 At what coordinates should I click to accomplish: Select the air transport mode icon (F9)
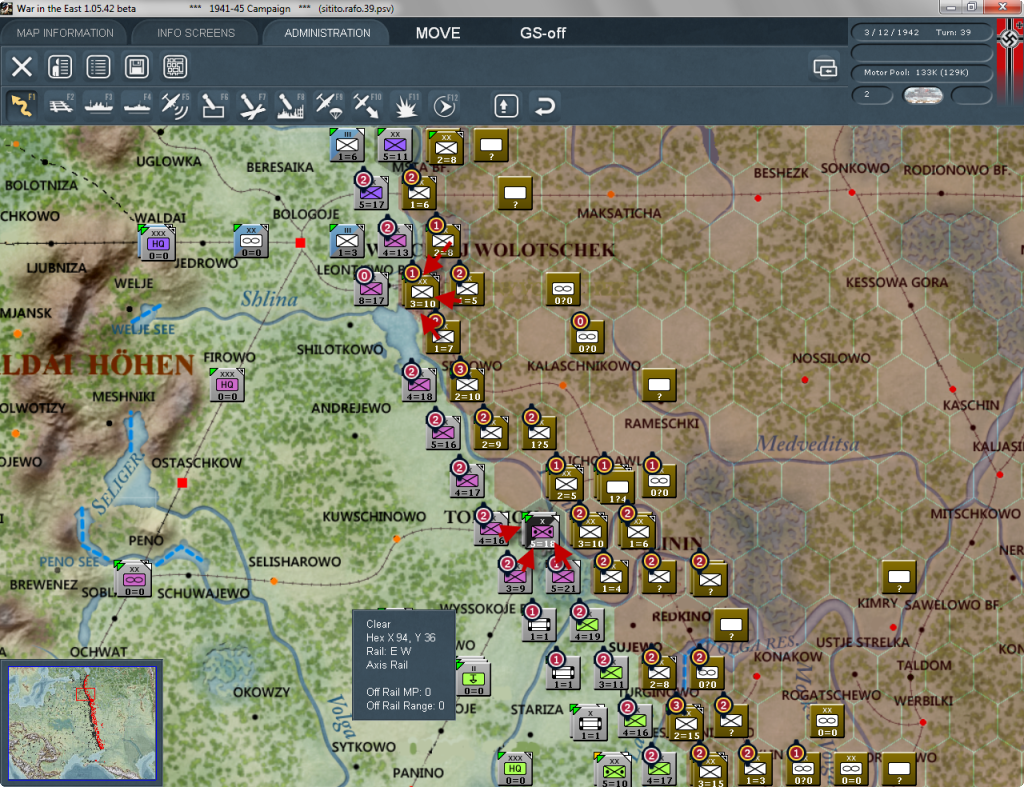pos(329,105)
